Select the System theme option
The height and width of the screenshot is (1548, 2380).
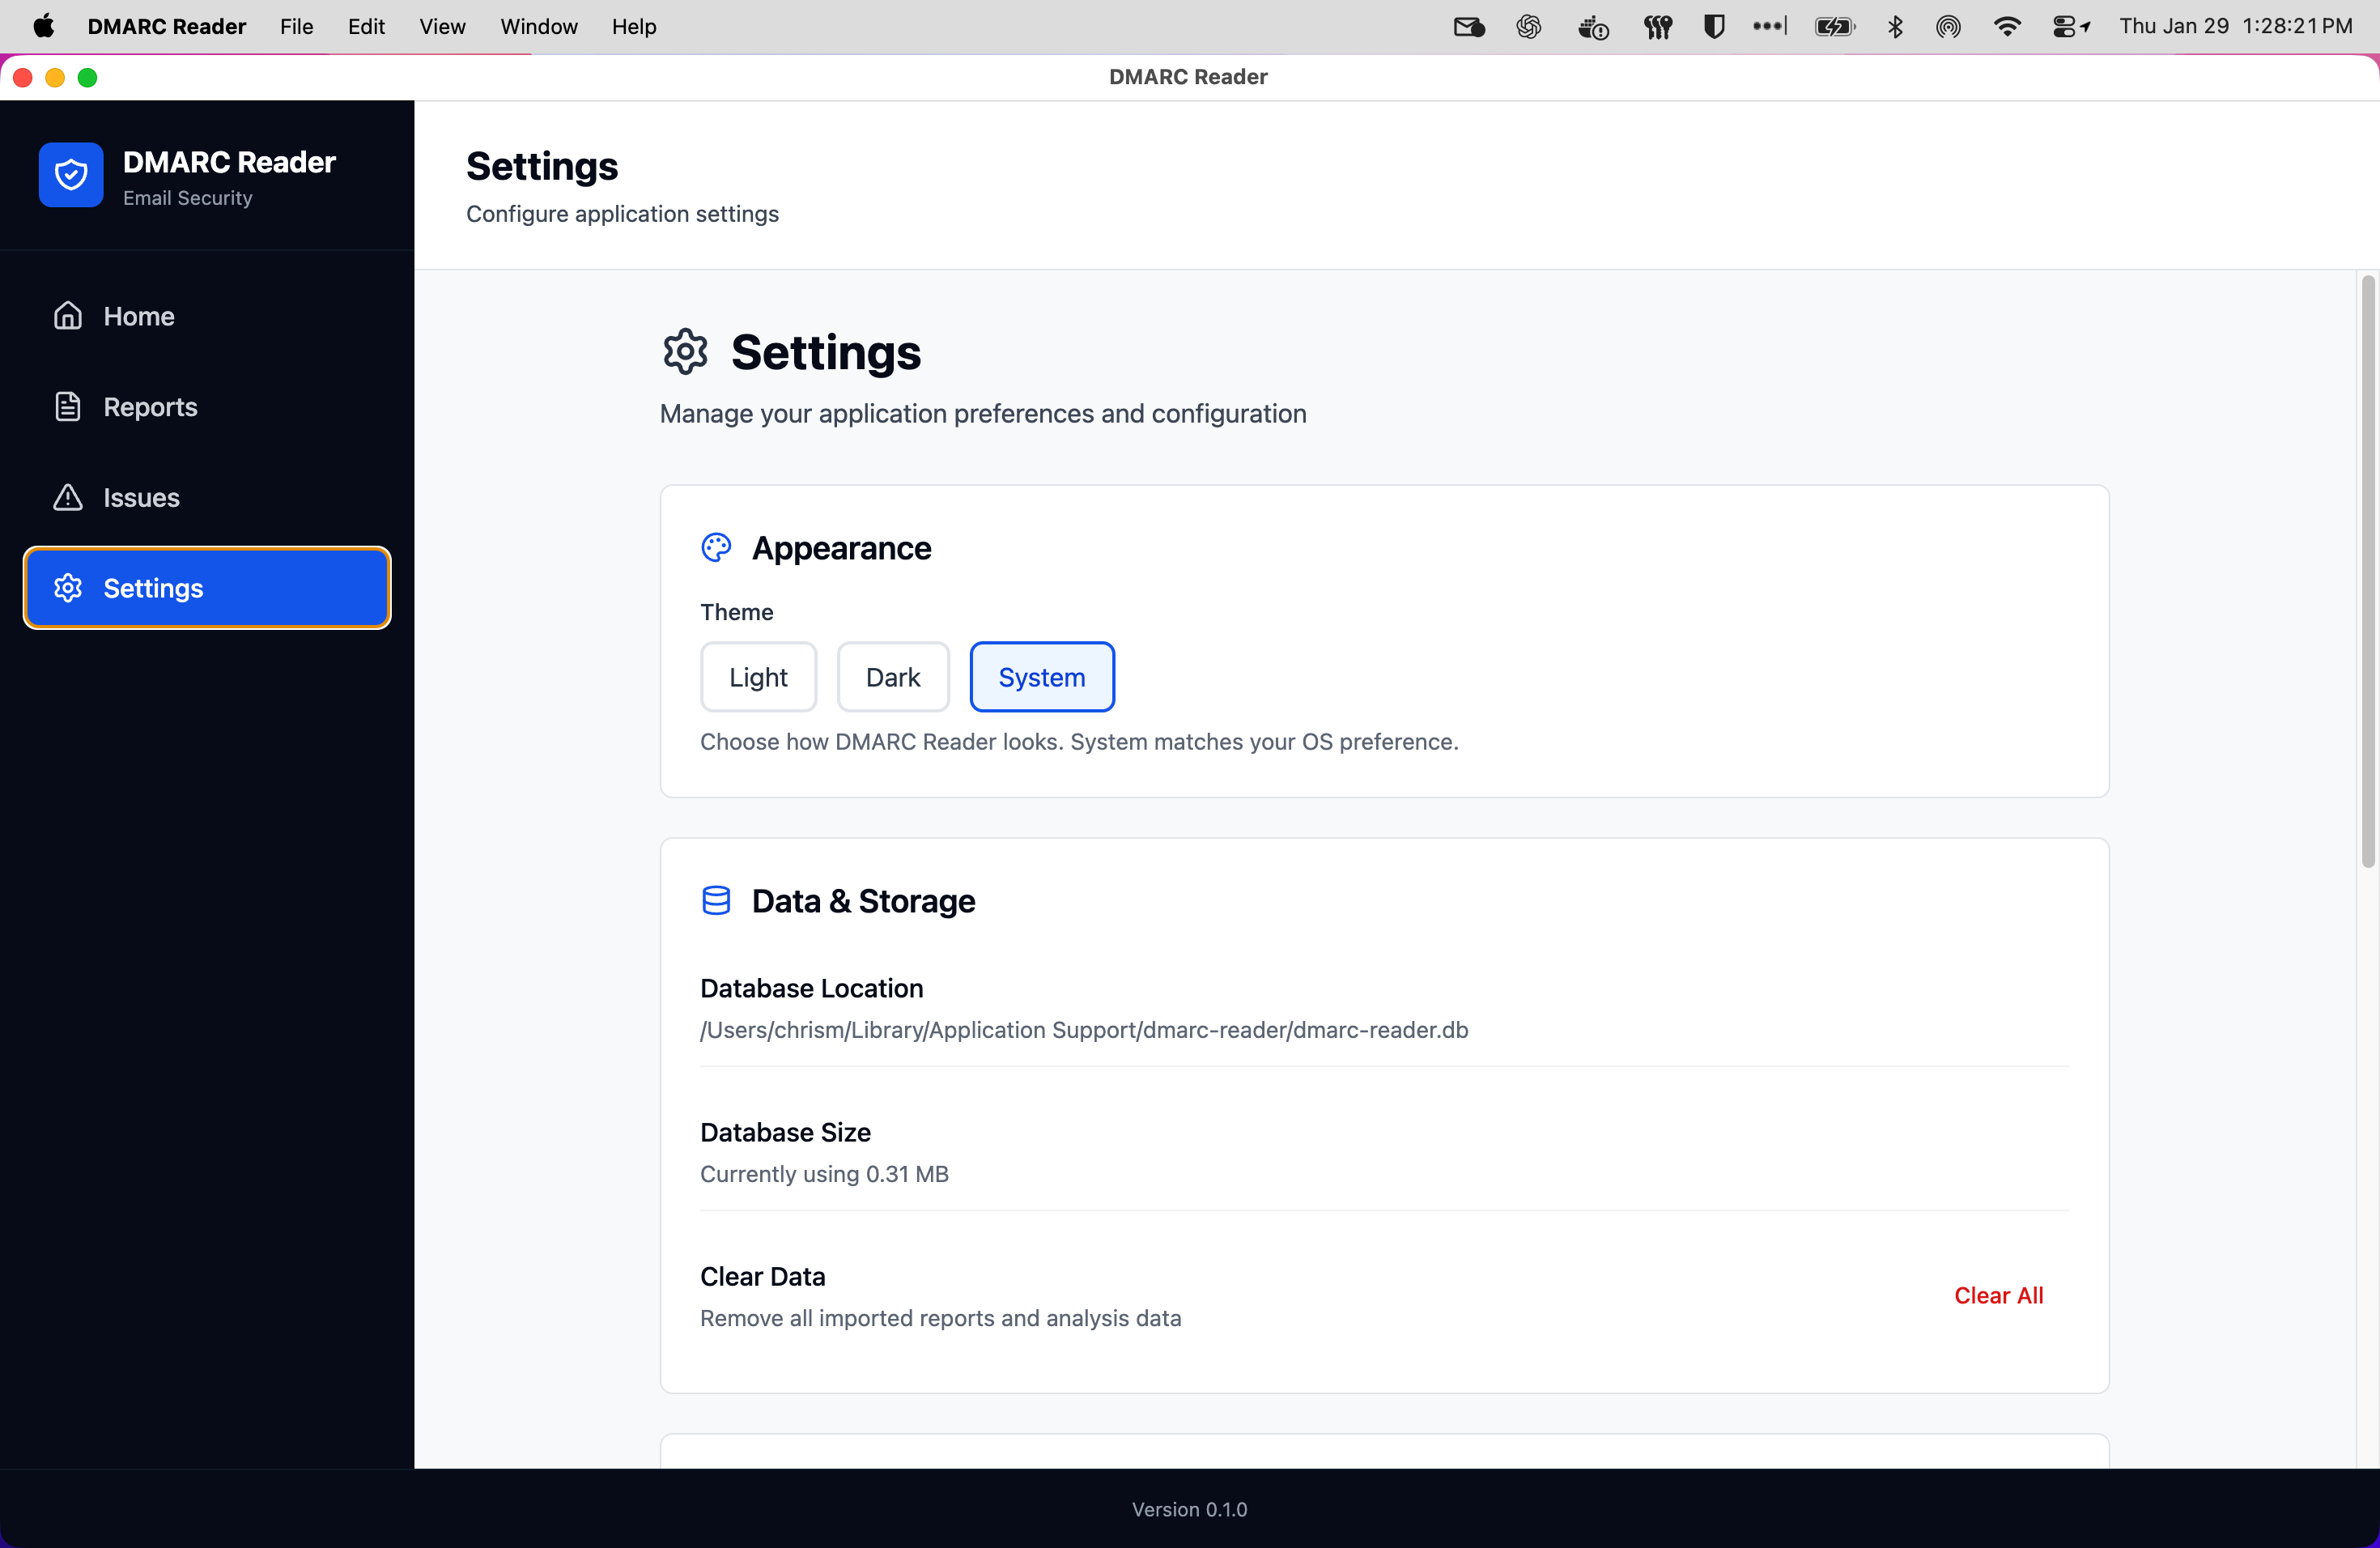click(1041, 676)
